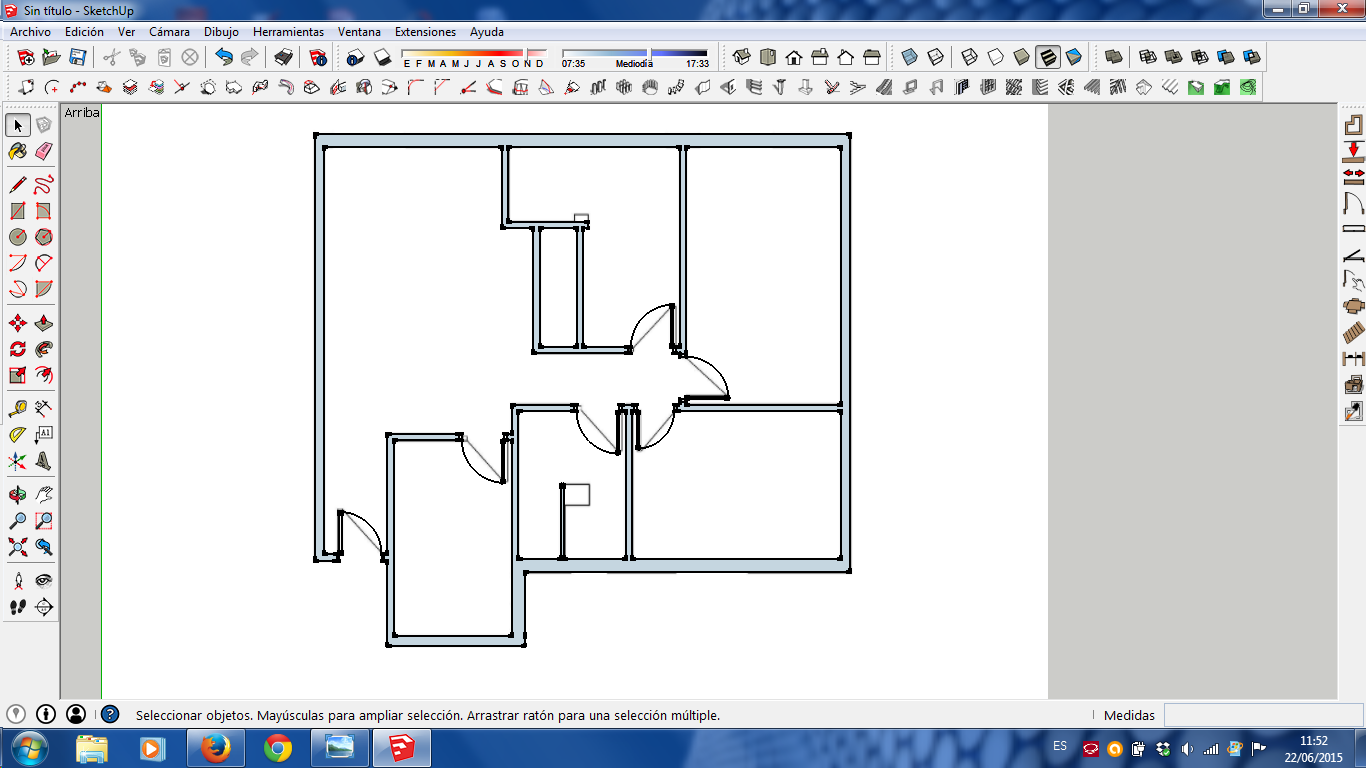Select the Move tool
The image size is (1366, 768).
tap(18, 323)
